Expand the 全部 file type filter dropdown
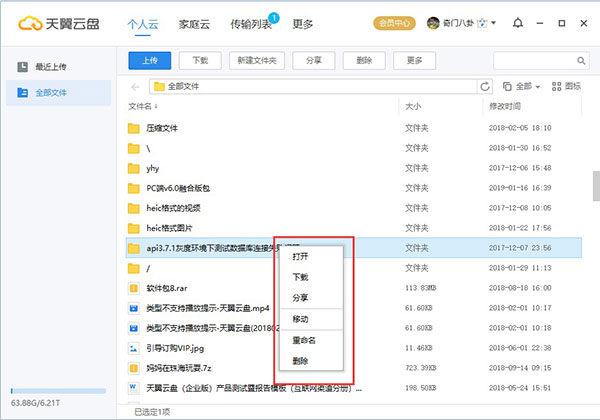 524,86
